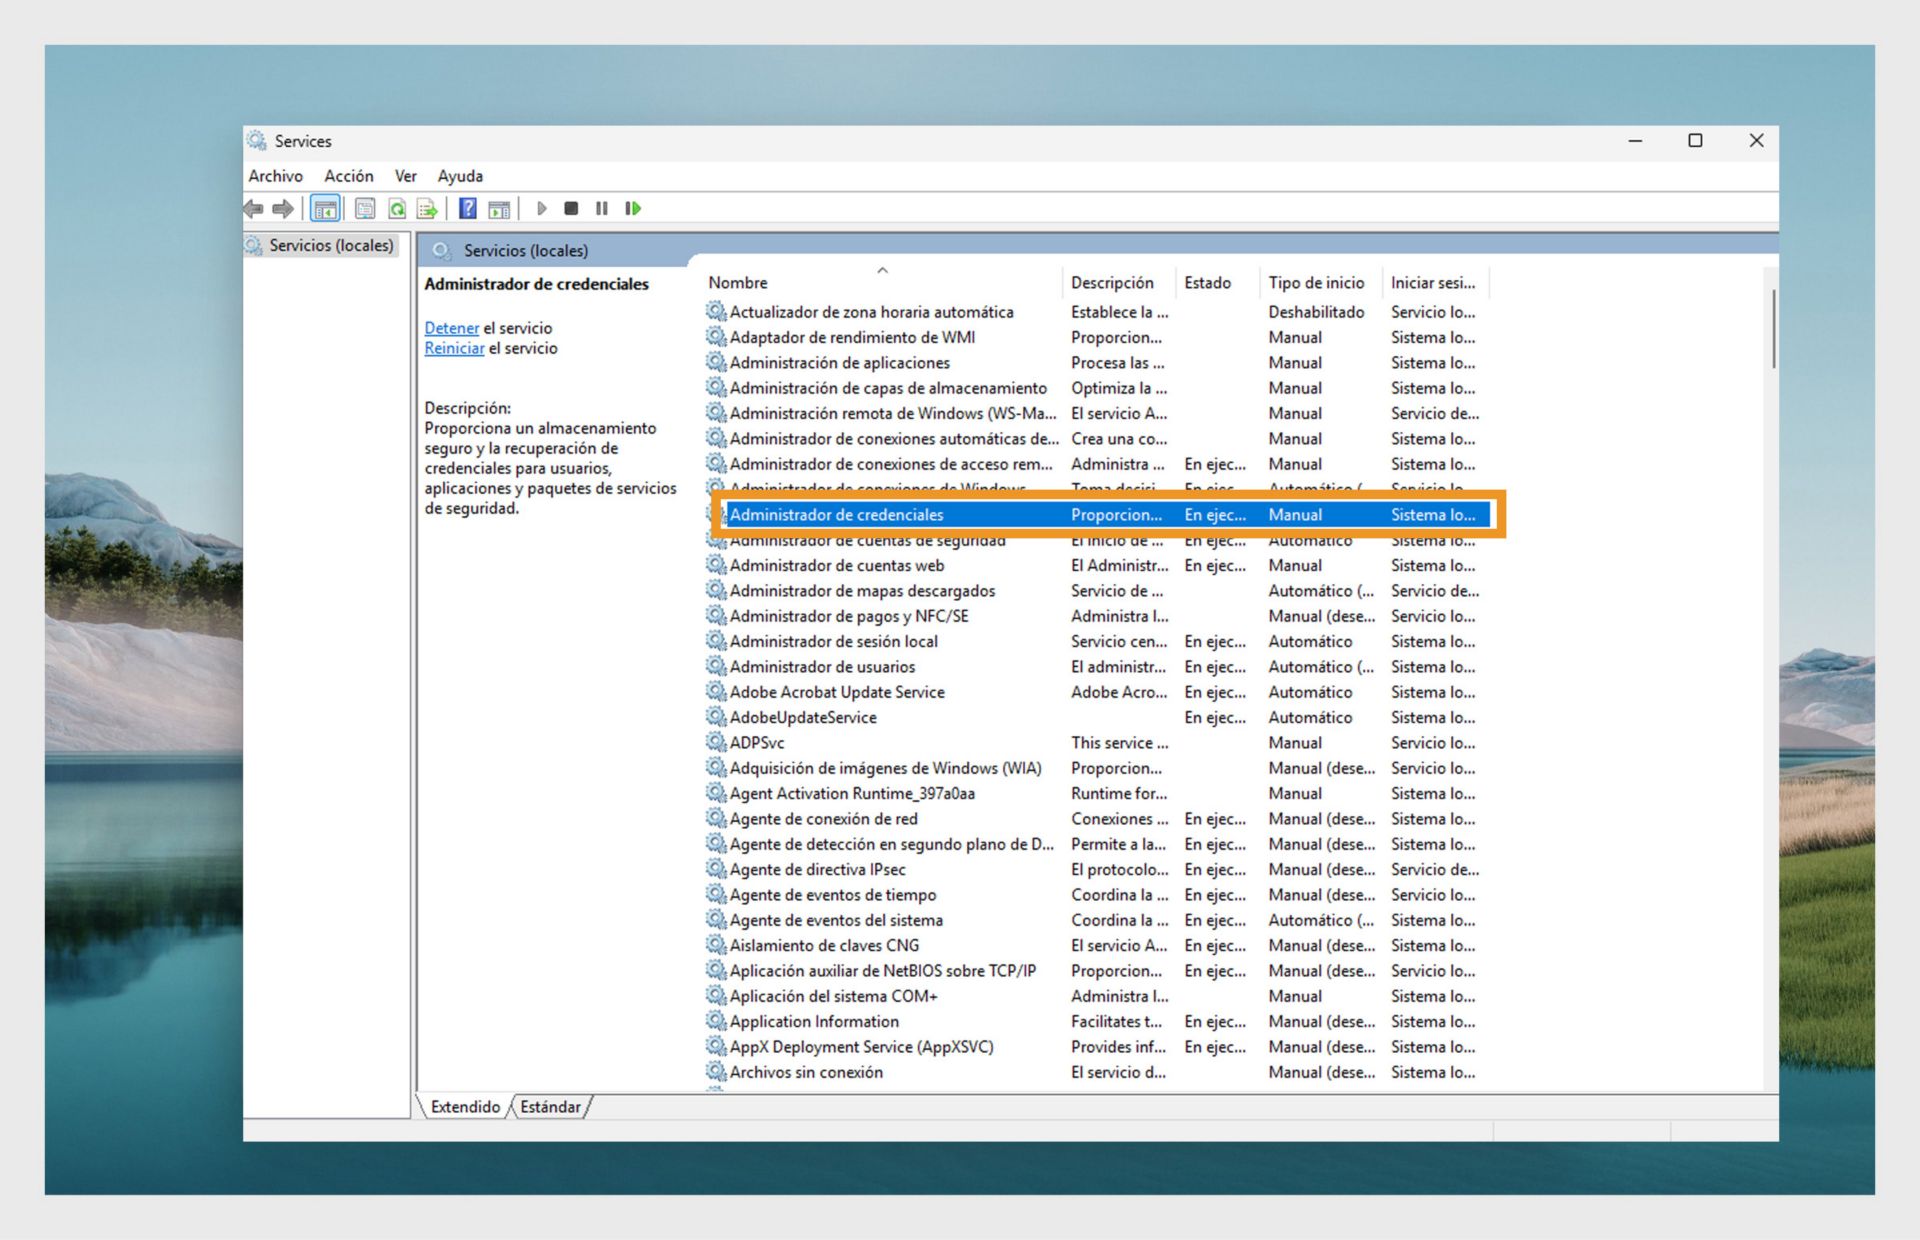Viewport: 1920px width, 1240px height.
Task: Select Aplicación auxiliar de NetBIOS sobre TCP/IP
Action: pos(883,970)
